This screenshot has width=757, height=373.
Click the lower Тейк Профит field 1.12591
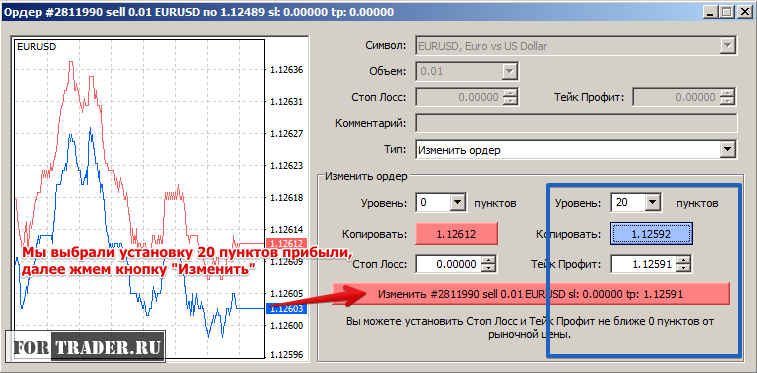pyautogui.click(x=644, y=264)
